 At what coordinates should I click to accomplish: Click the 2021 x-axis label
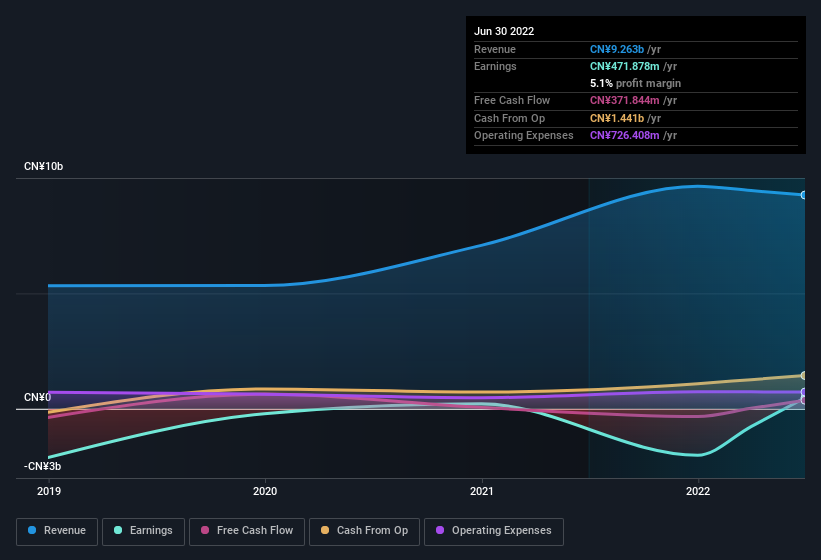pyautogui.click(x=482, y=491)
